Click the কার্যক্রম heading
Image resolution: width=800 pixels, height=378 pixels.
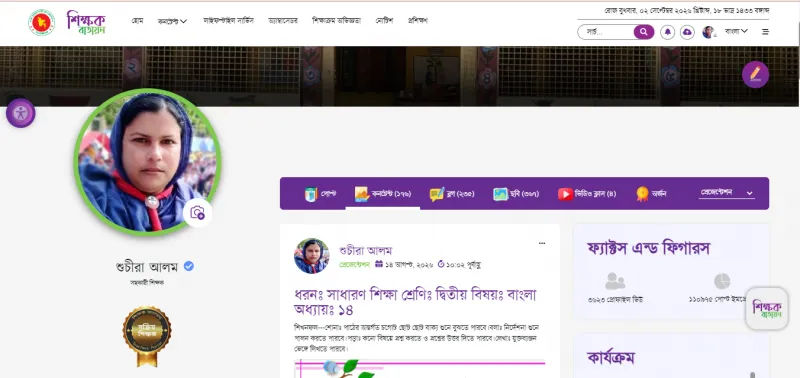coord(611,358)
